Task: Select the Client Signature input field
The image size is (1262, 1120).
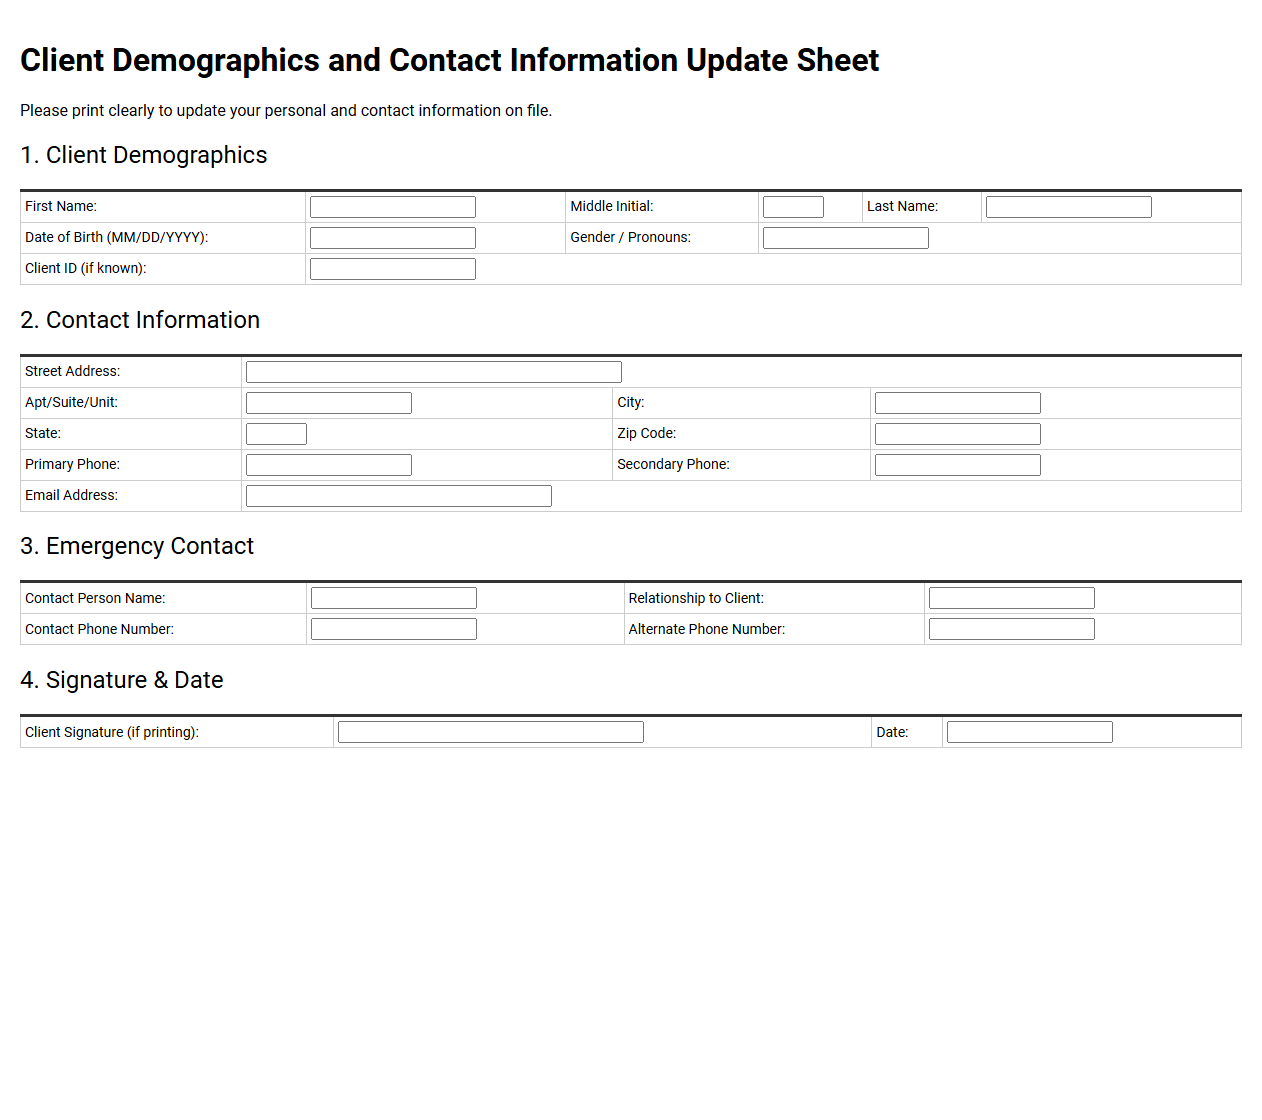Action: tap(491, 732)
